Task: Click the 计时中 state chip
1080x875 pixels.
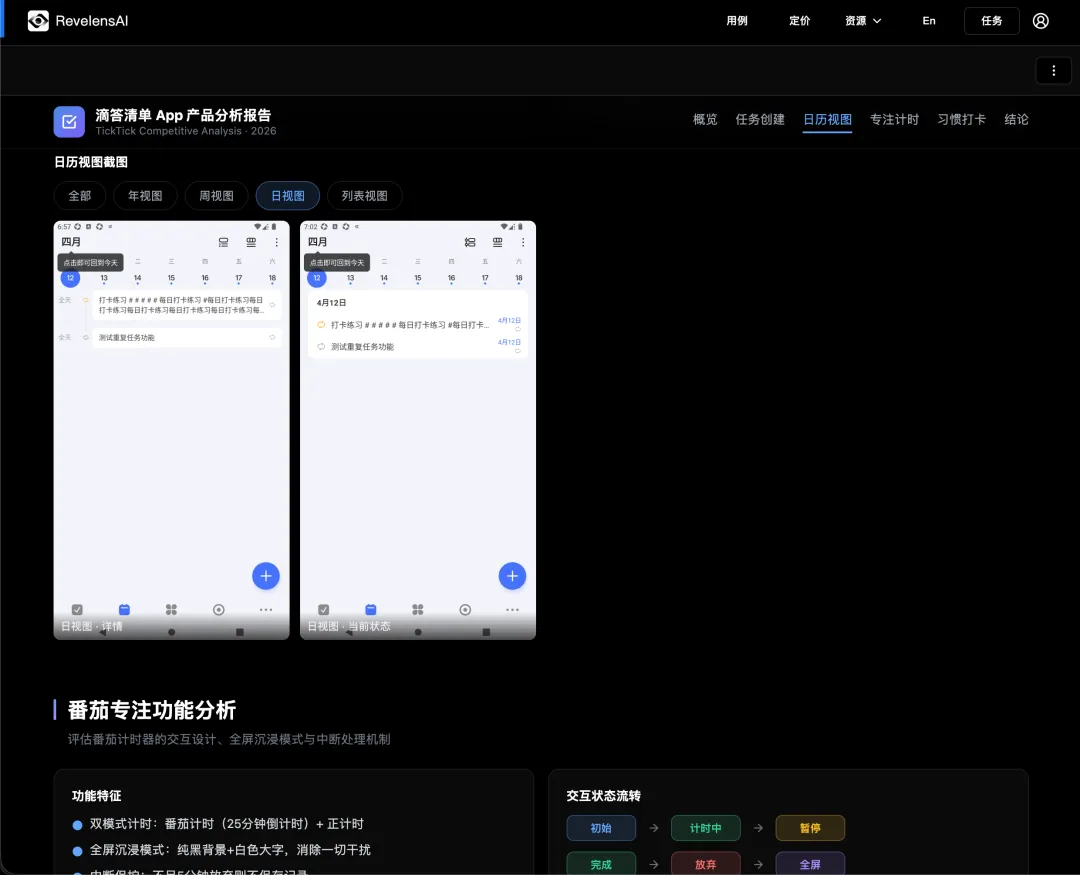Action: click(705, 828)
